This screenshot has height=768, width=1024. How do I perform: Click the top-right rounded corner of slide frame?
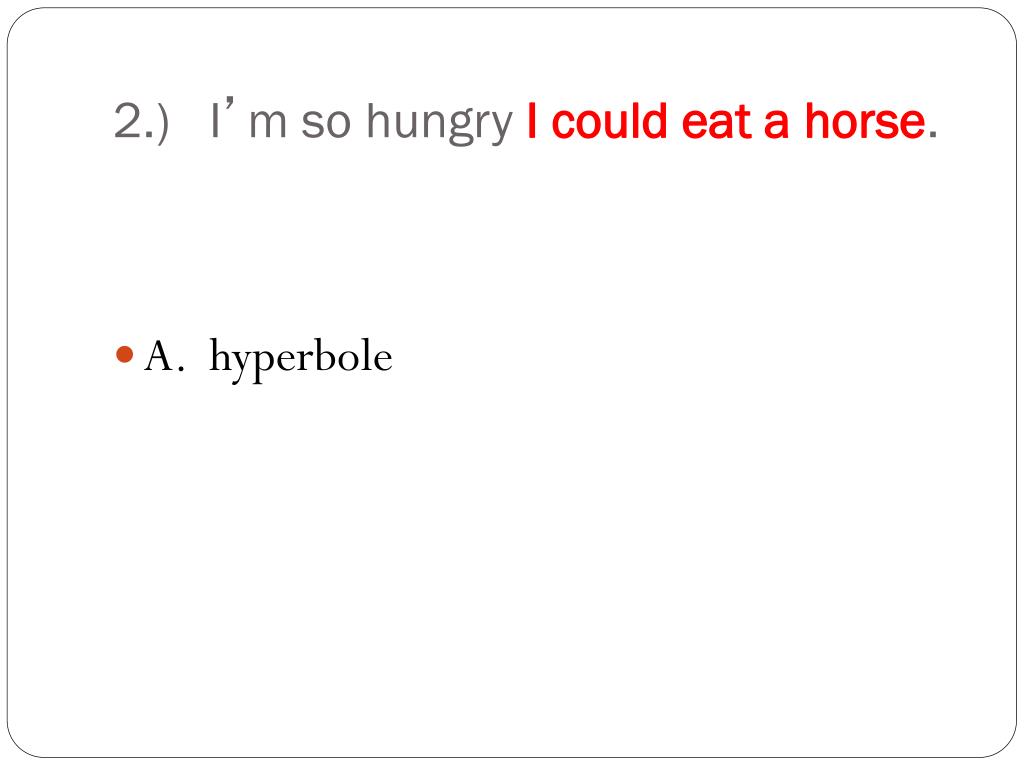click(x=1002, y=22)
